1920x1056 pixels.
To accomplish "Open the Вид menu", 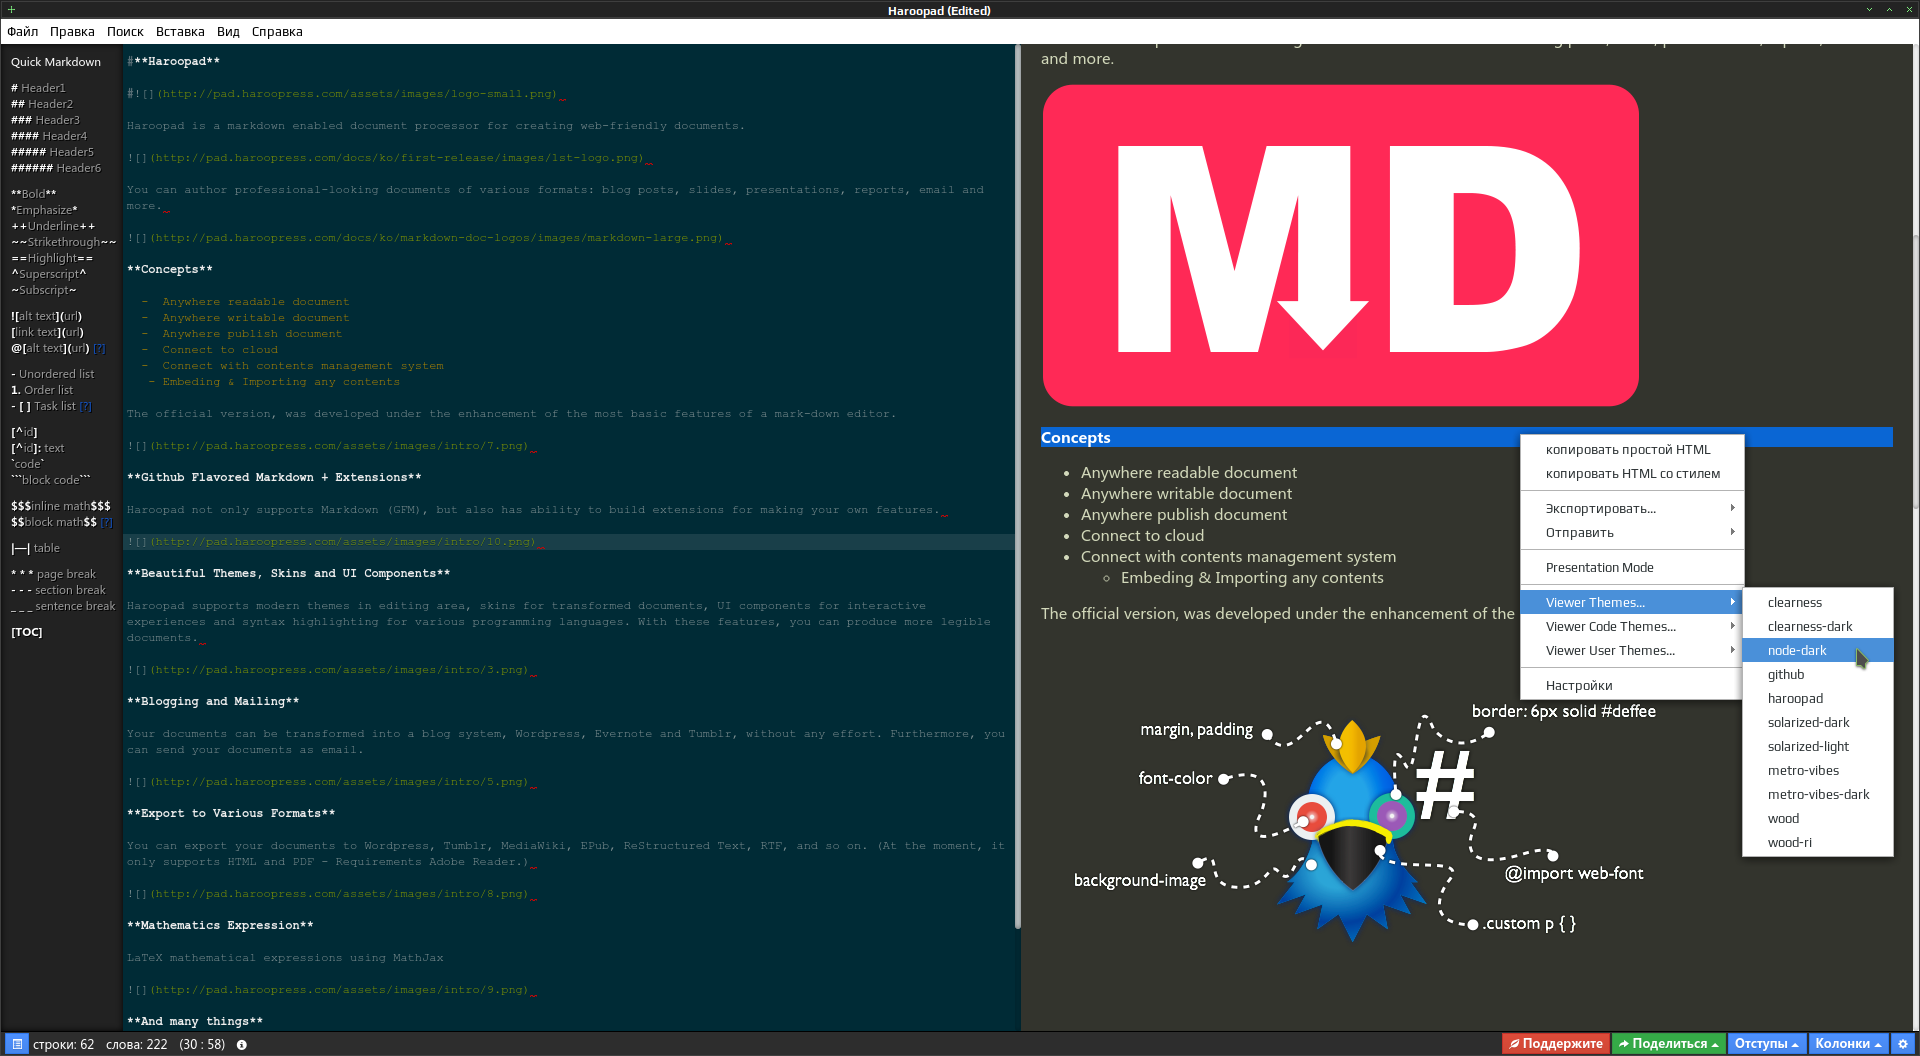I will pyautogui.click(x=229, y=32).
